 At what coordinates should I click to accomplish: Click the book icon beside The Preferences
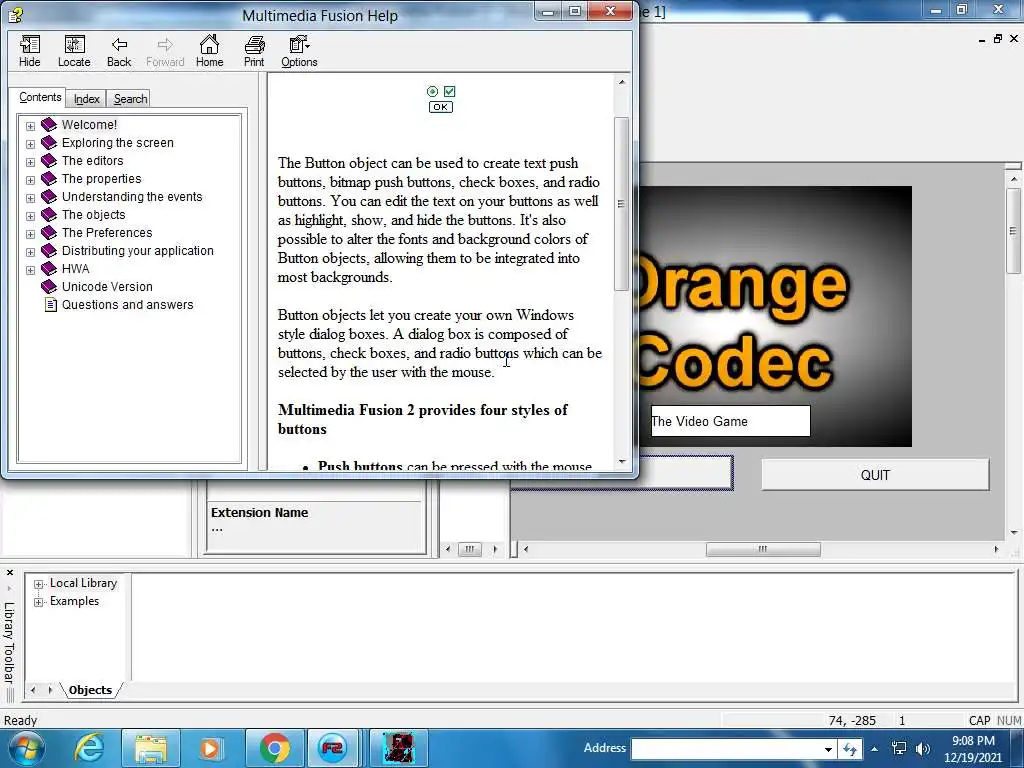tap(49, 232)
